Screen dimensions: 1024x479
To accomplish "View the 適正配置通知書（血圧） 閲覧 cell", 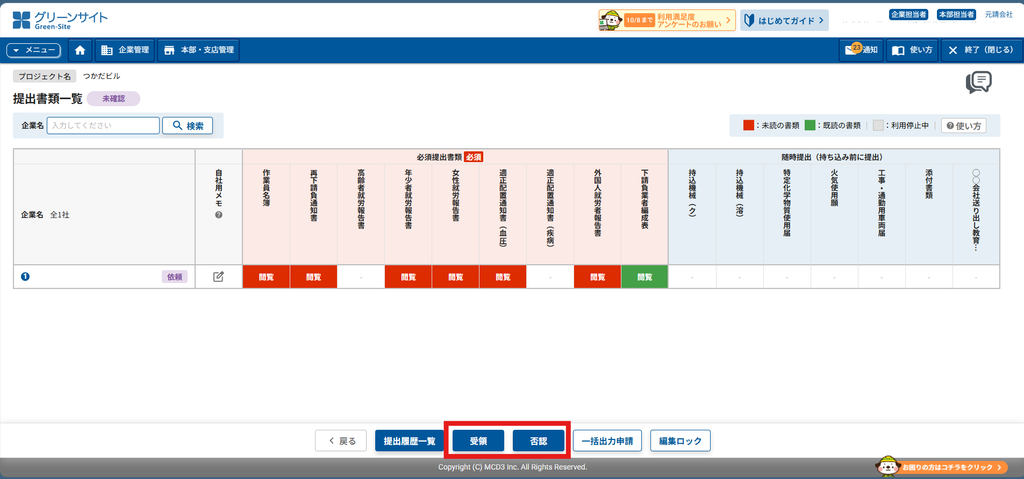I will 503,276.
